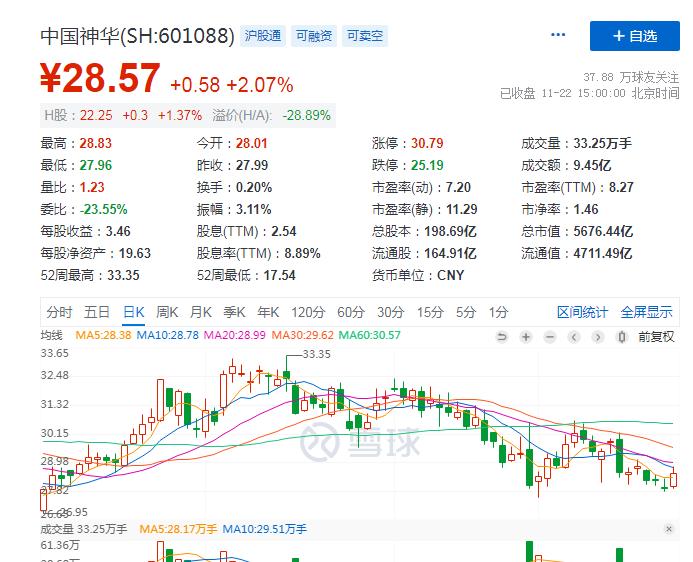Click the chart reset (undo) icon
This screenshot has width=693, height=562.
tap(502, 338)
